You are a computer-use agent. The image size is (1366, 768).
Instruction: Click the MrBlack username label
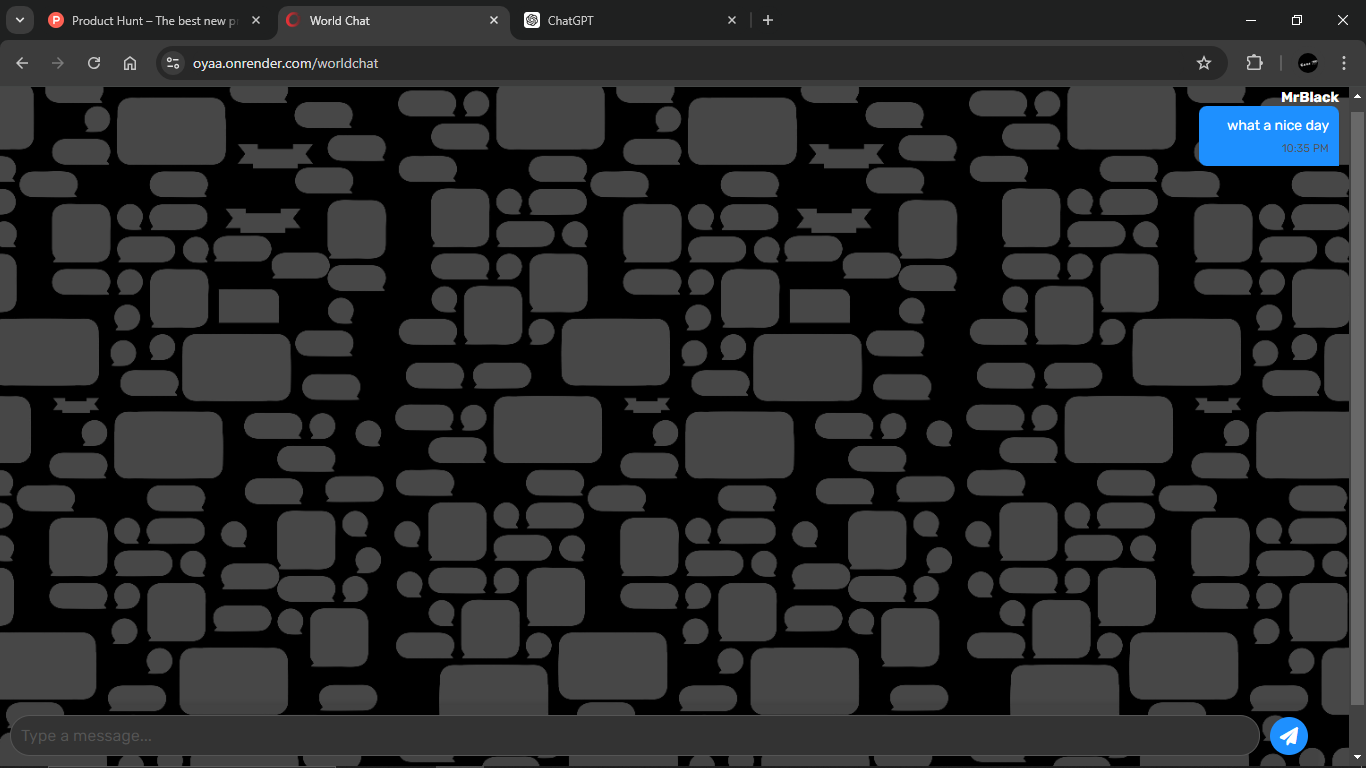pyautogui.click(x=1309, y=97)
